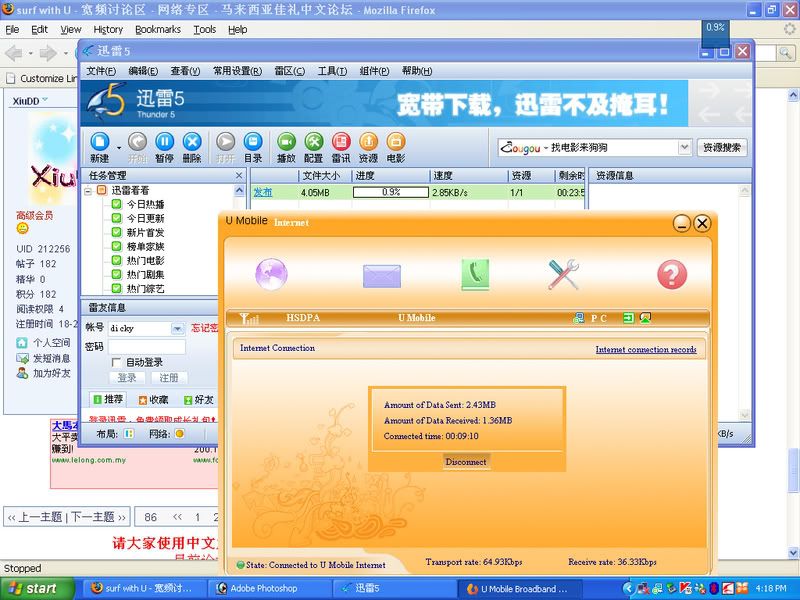Screen dimensions: 800x600
Task: Click the 网络 network status icon
Action: point(180,434)
